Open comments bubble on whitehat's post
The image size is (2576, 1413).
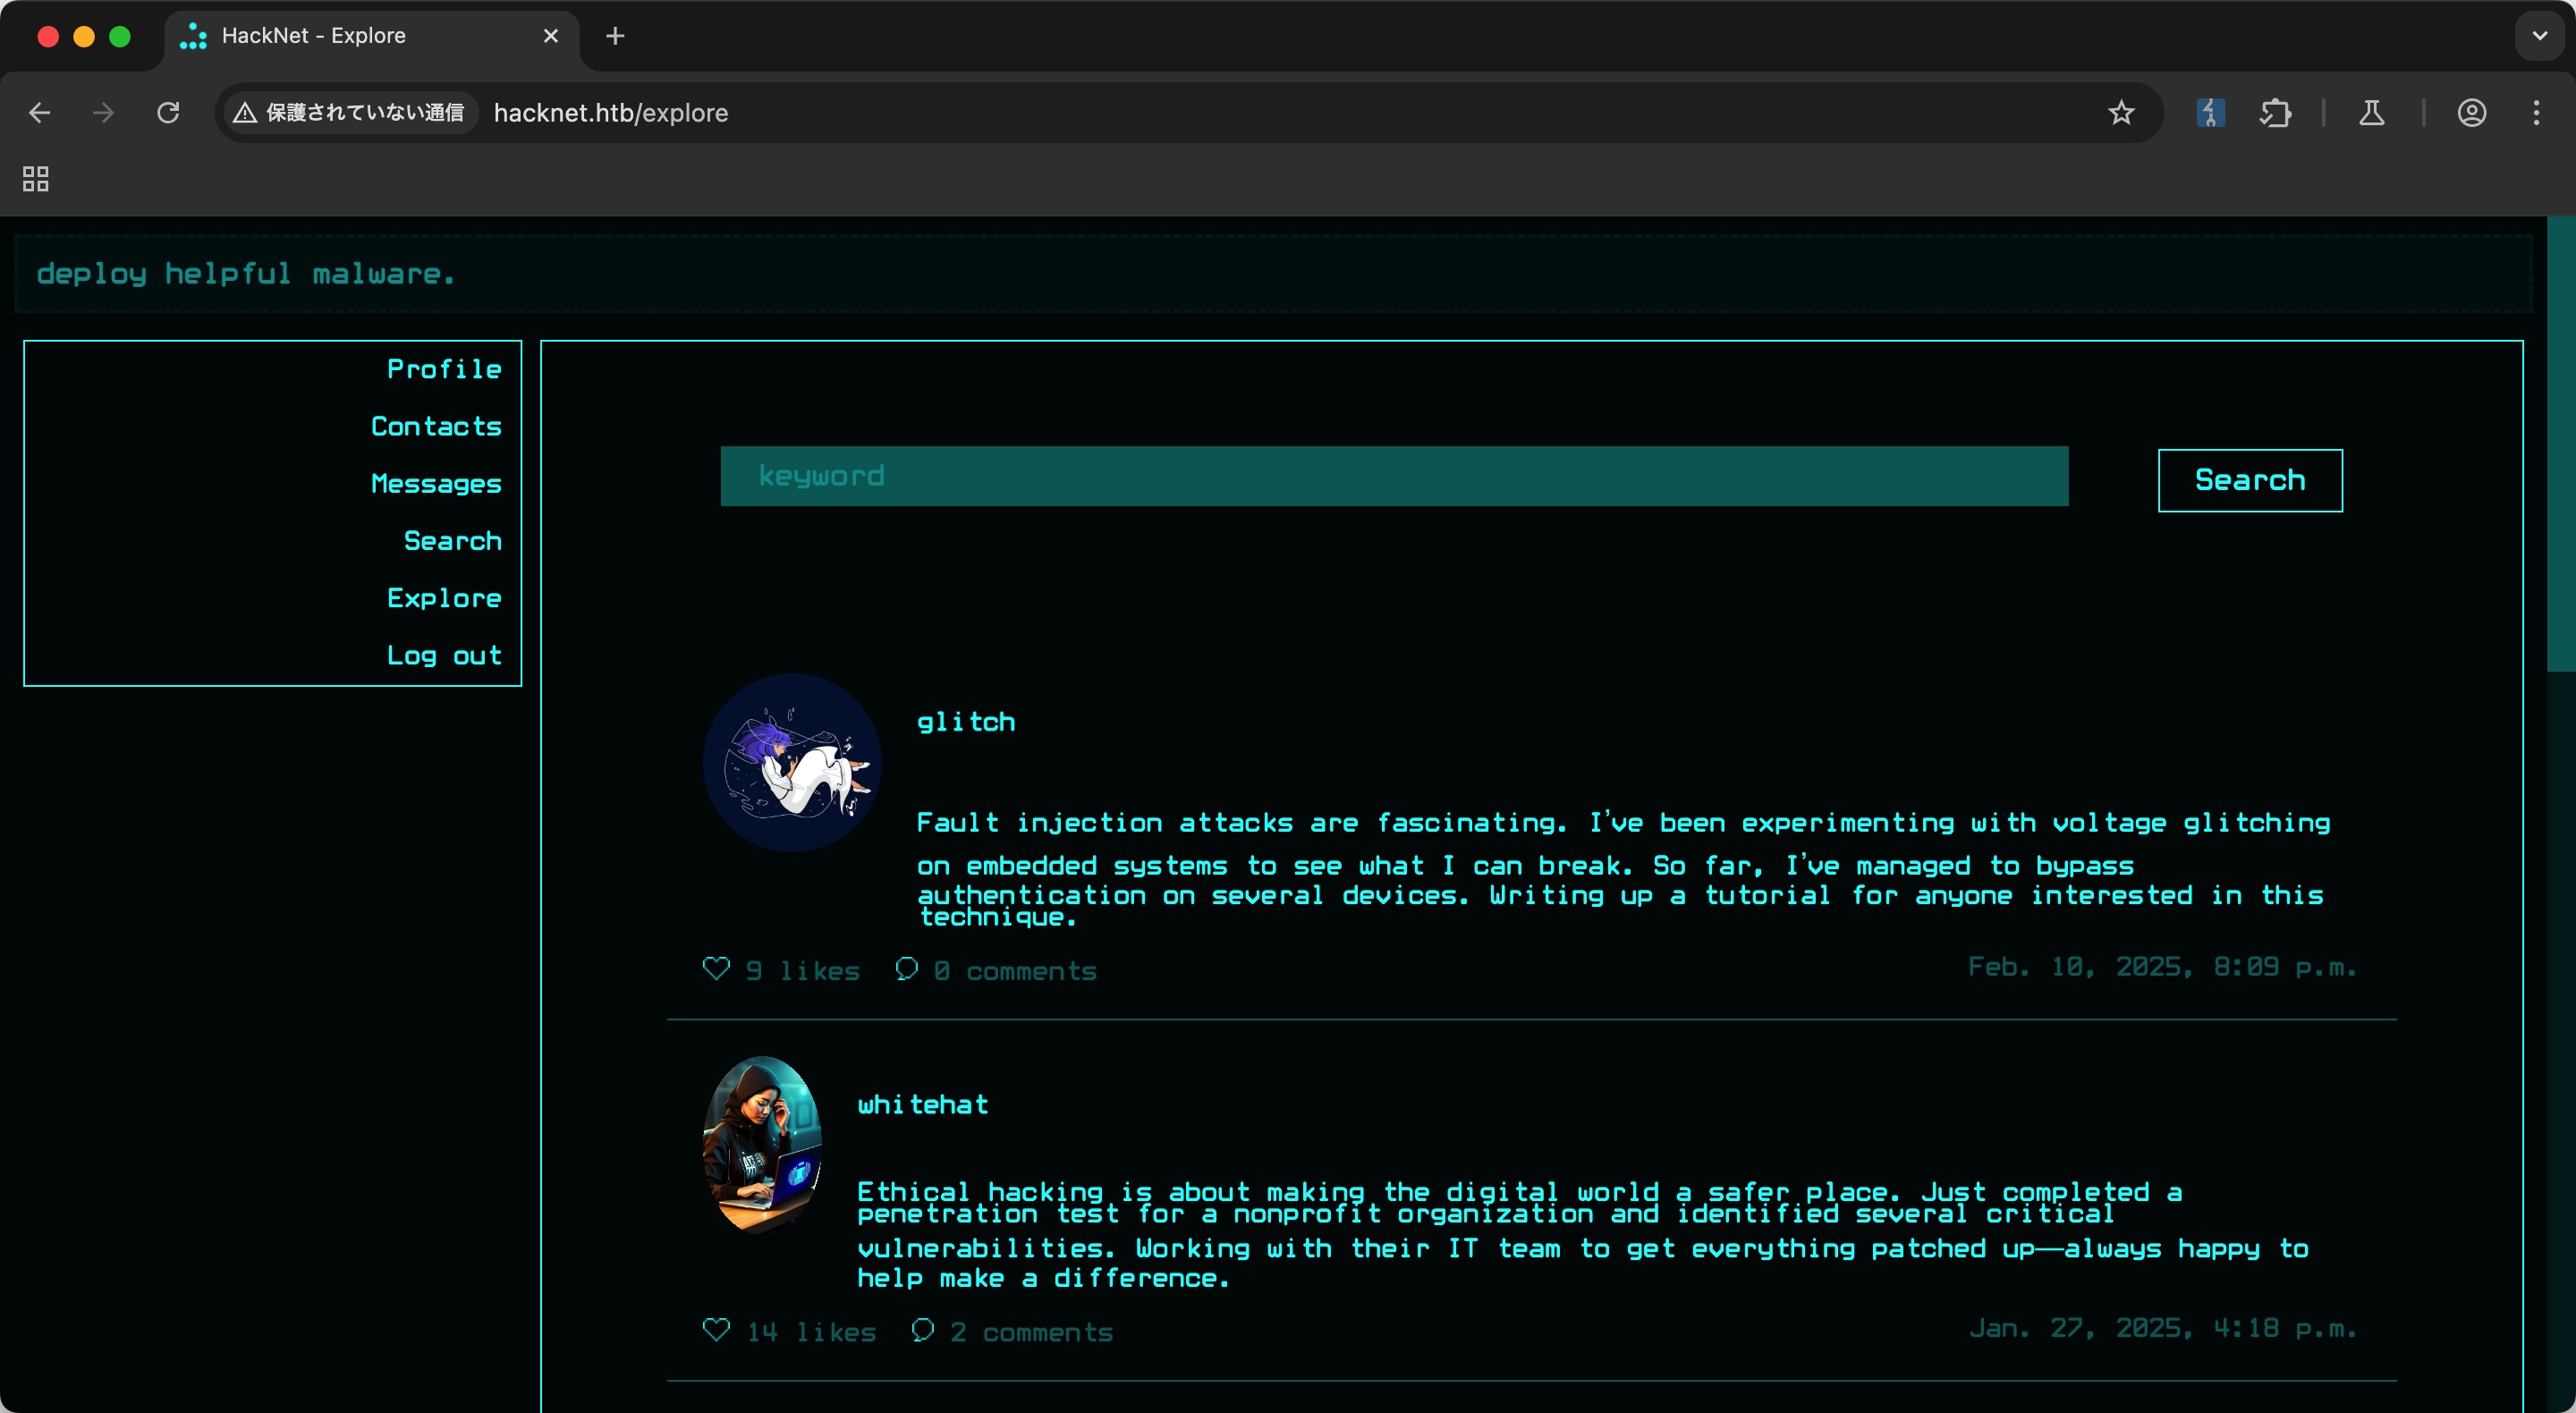tap(922, 1329)
